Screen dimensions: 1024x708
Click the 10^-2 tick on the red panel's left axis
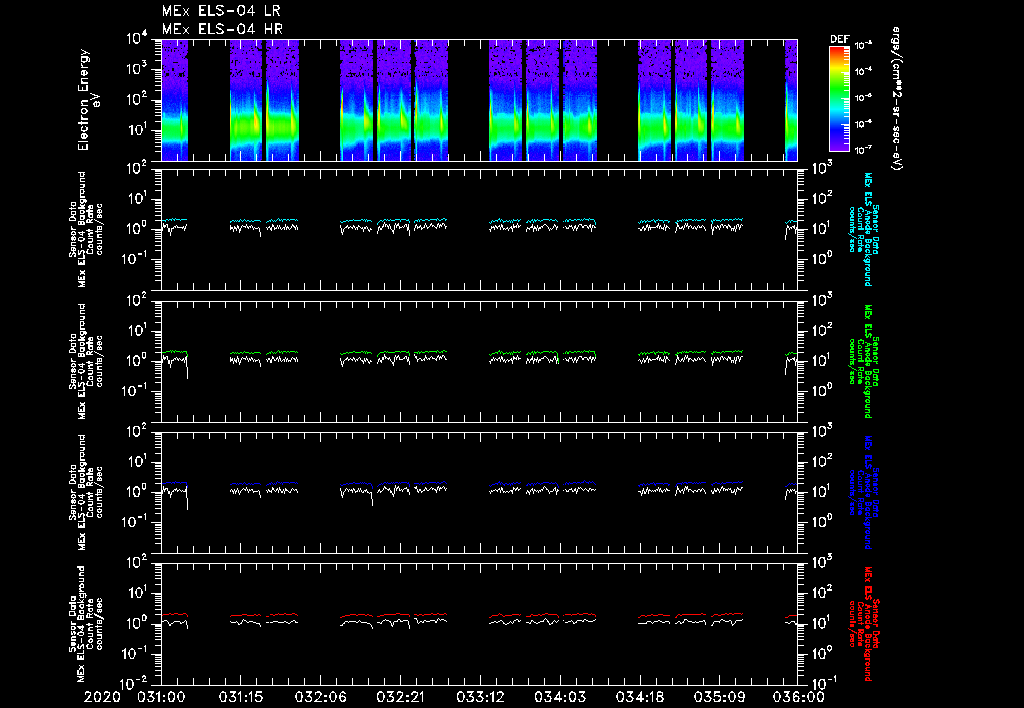coord(133,684)
